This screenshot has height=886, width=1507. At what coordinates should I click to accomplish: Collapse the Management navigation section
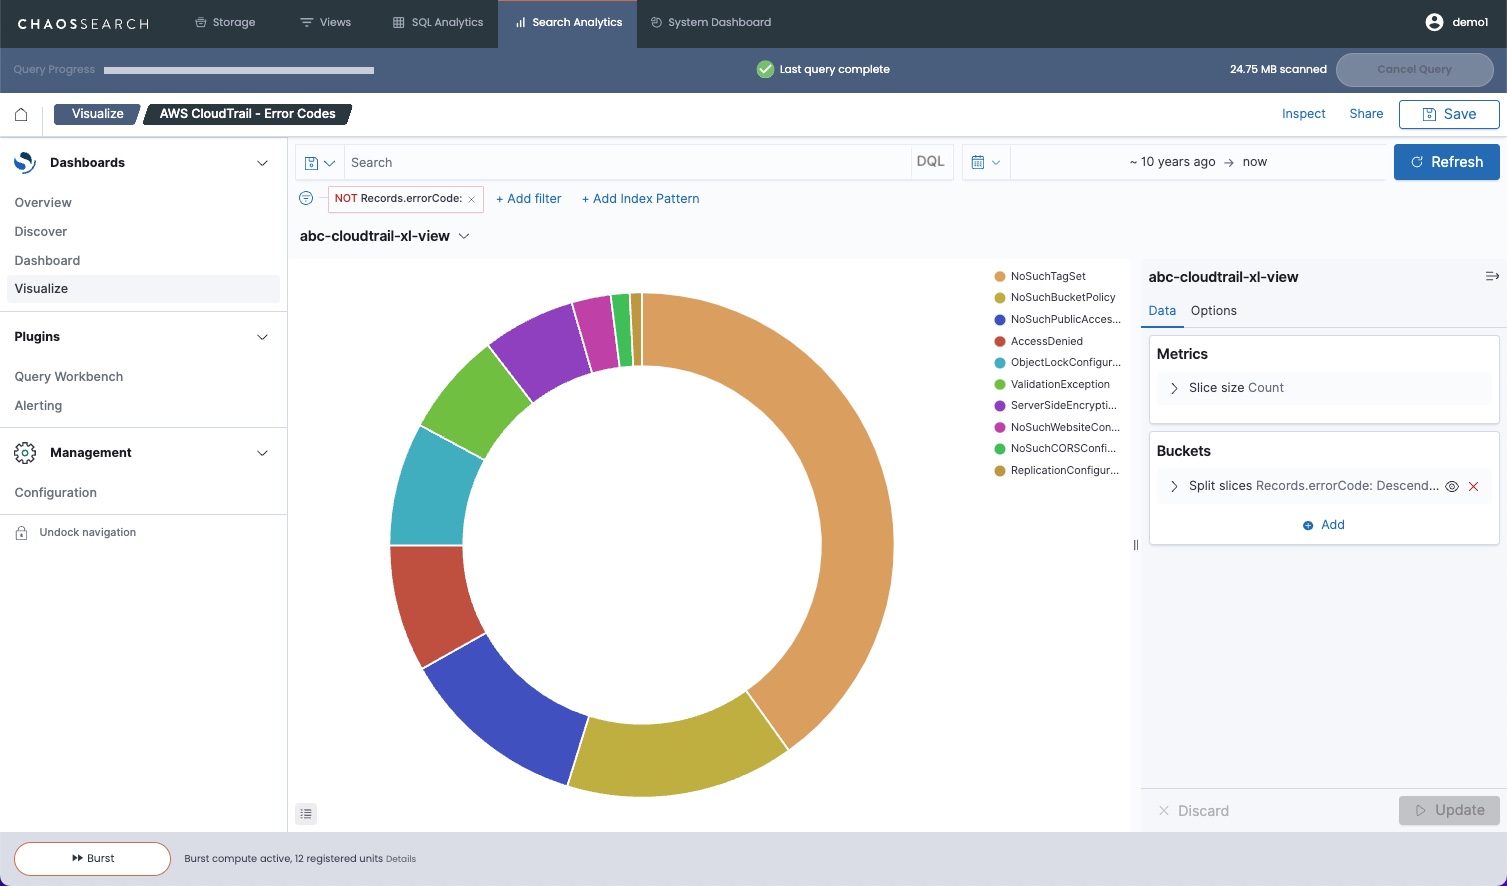(262, 453)
